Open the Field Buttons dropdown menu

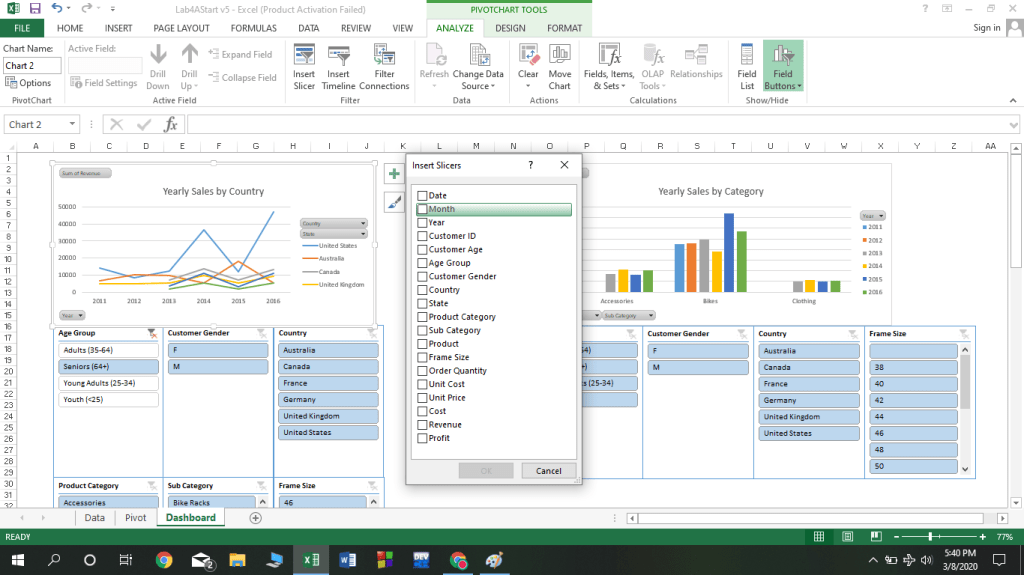coord(783,86)
